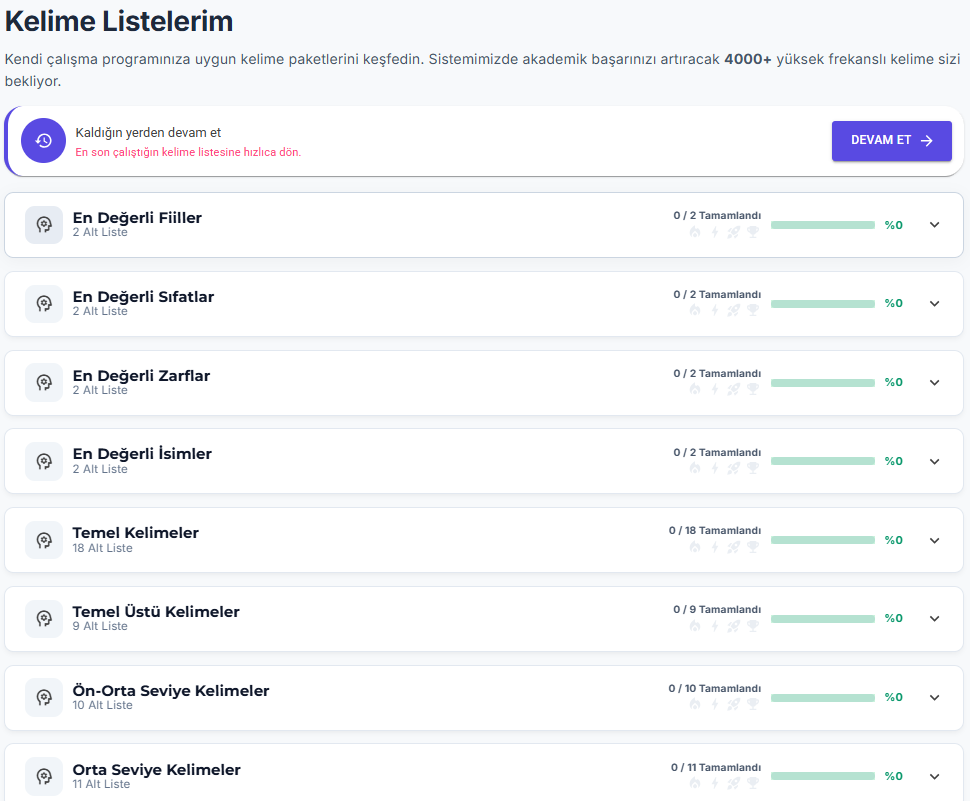Click the Temel Kelimeler progress bar
The height and width of the screenshot is (802, 970).
pyautogui.click(x=823, y=540)
